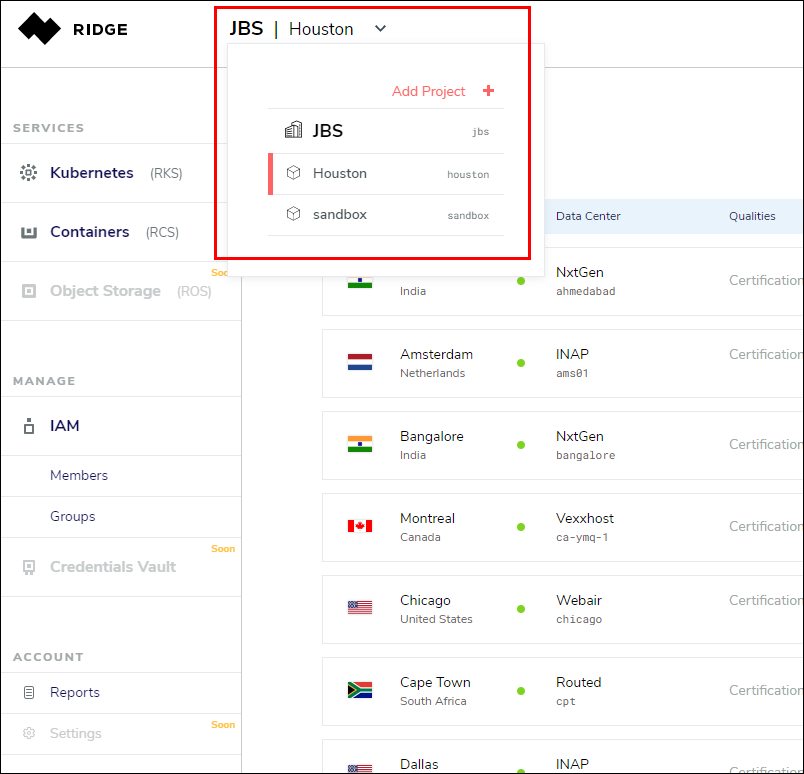Click the Webair chicago data center
This screenshot has width=804, height=774.
tap(579, 609)
